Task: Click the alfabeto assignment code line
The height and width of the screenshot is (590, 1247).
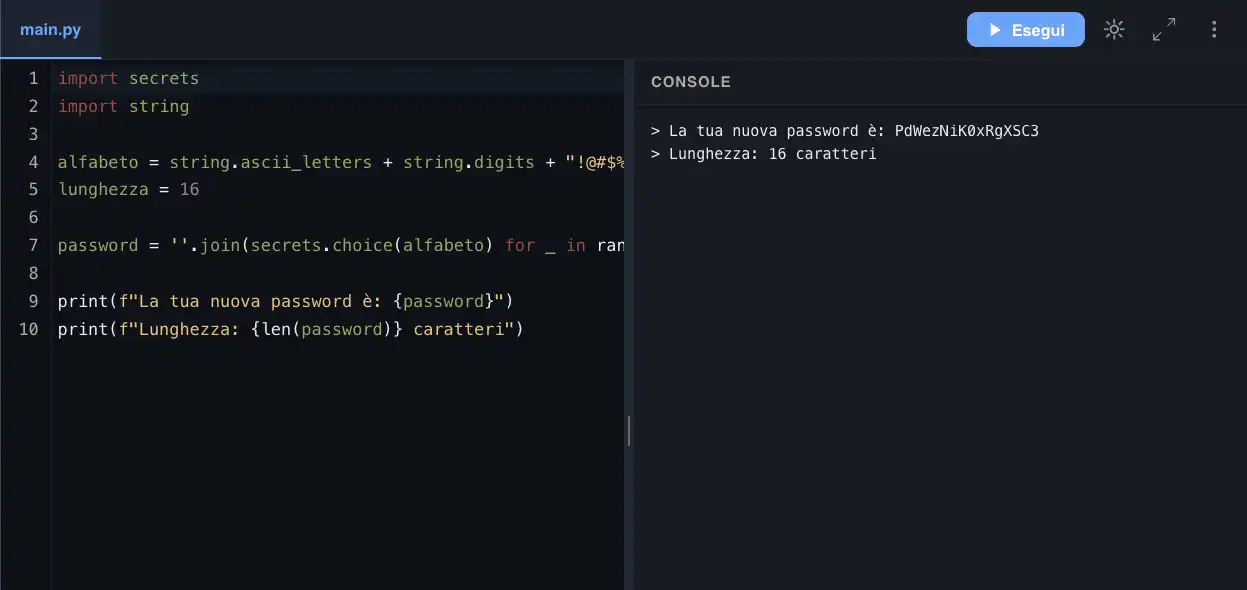Action: 341,162
